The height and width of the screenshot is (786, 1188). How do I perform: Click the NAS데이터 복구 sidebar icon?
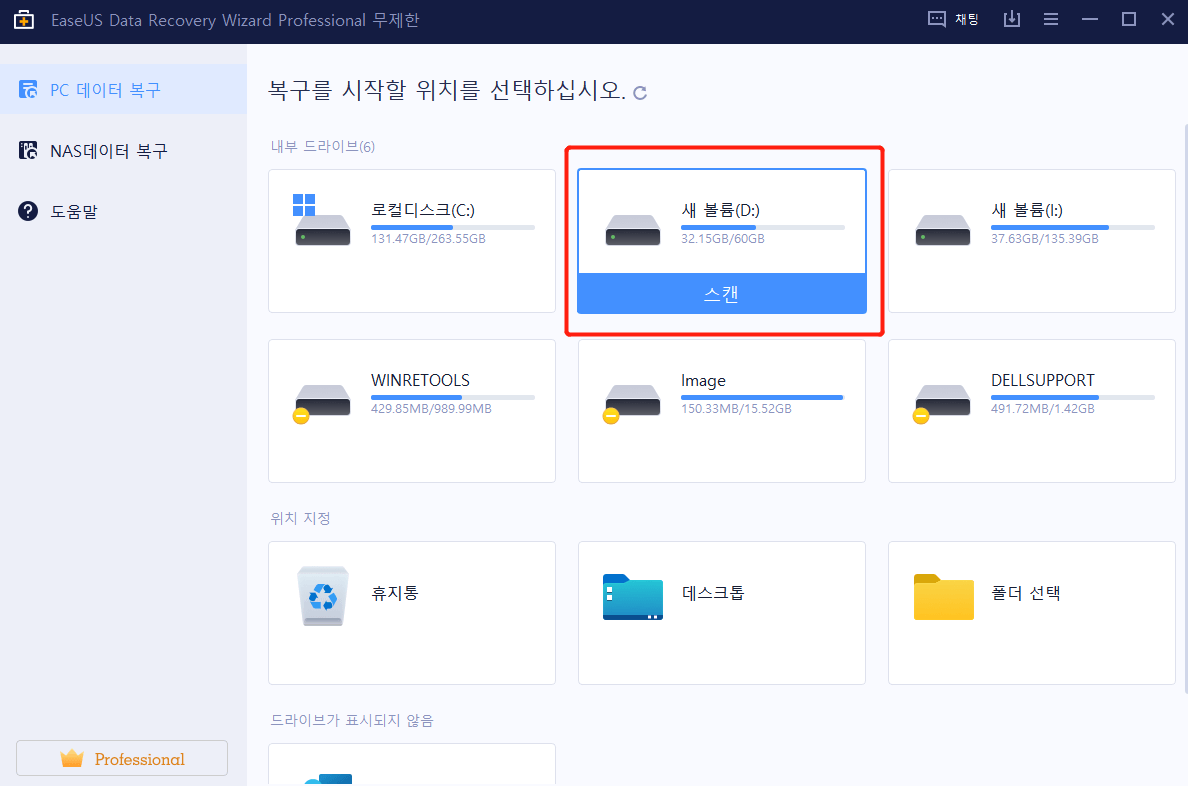(x=28, y=150)
